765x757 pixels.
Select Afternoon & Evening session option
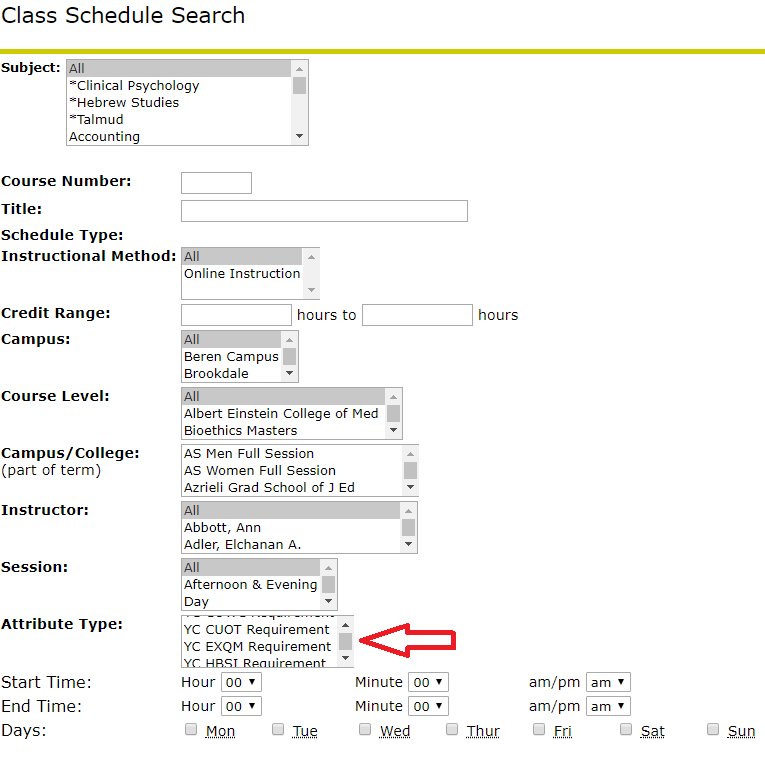click(250, 585)
